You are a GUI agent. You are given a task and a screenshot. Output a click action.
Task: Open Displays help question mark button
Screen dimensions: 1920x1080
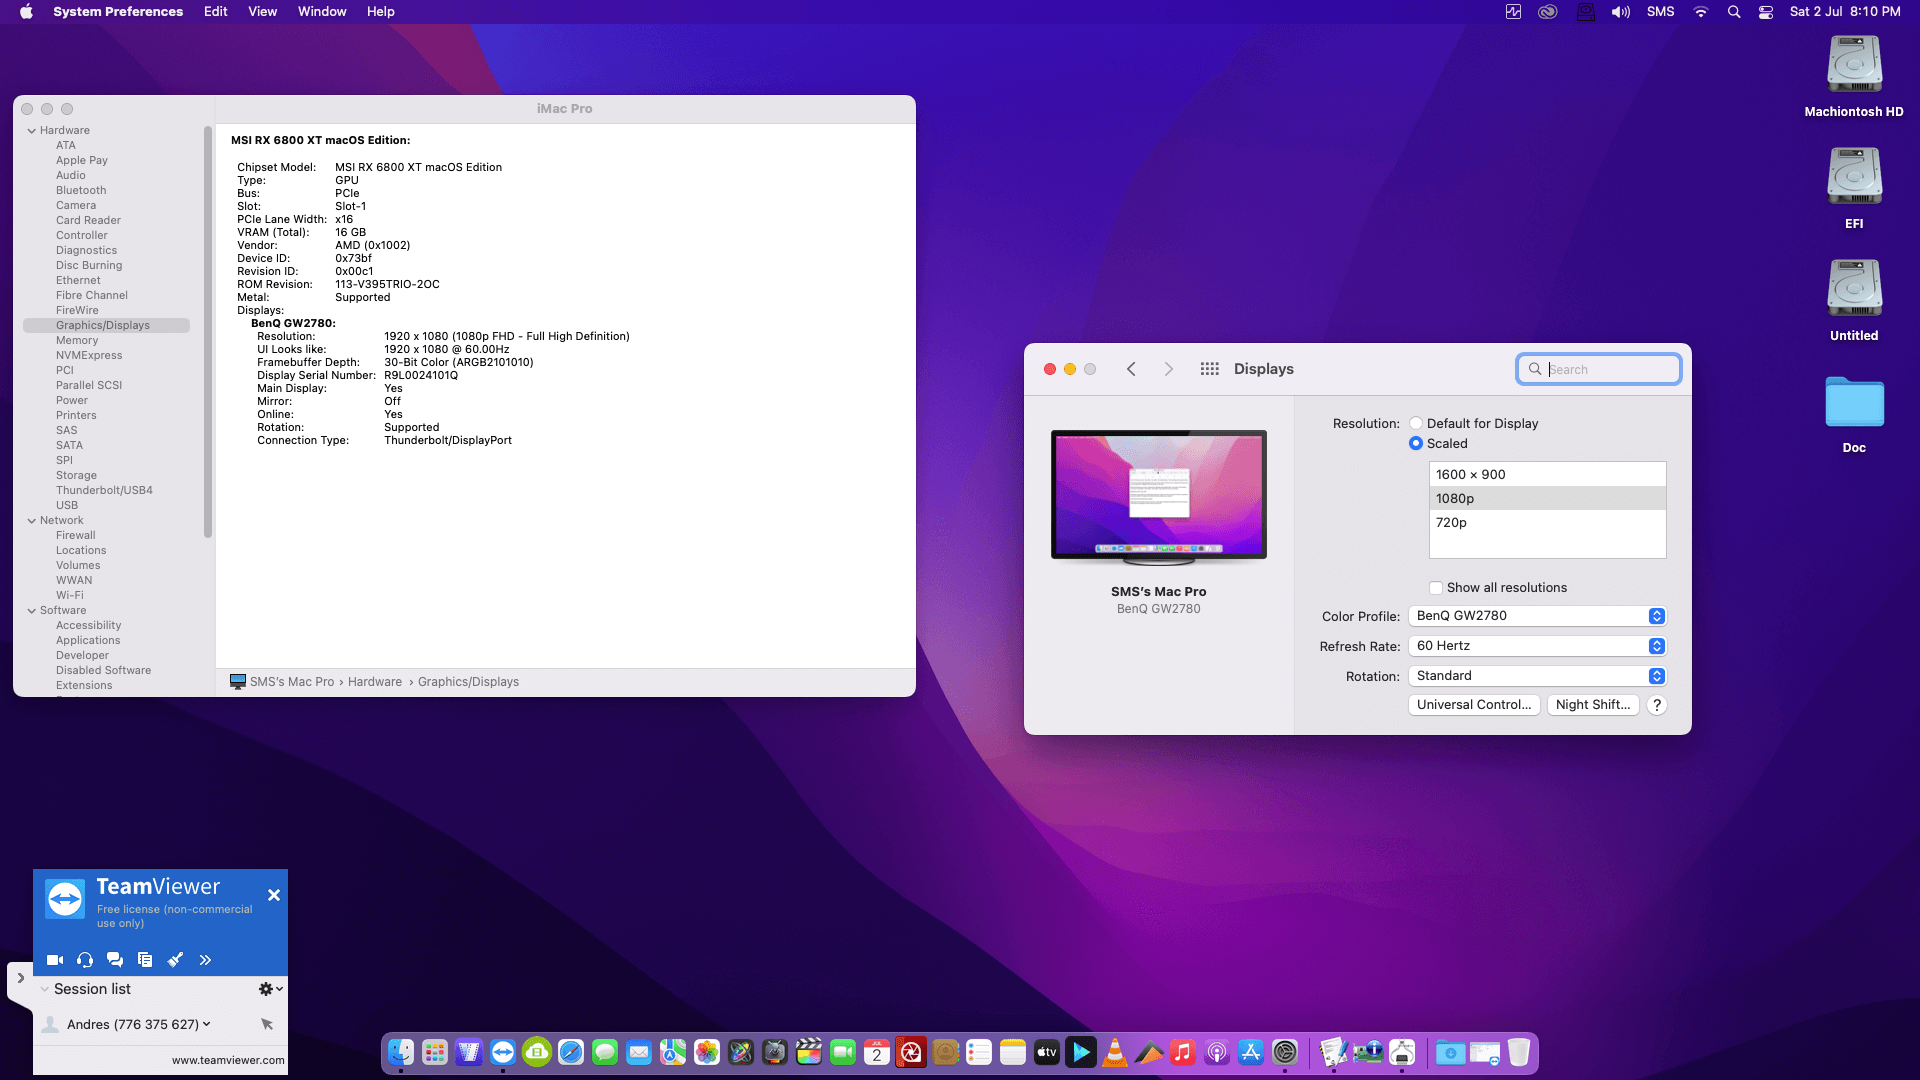pyautogui.click(x=1657, y=705)
